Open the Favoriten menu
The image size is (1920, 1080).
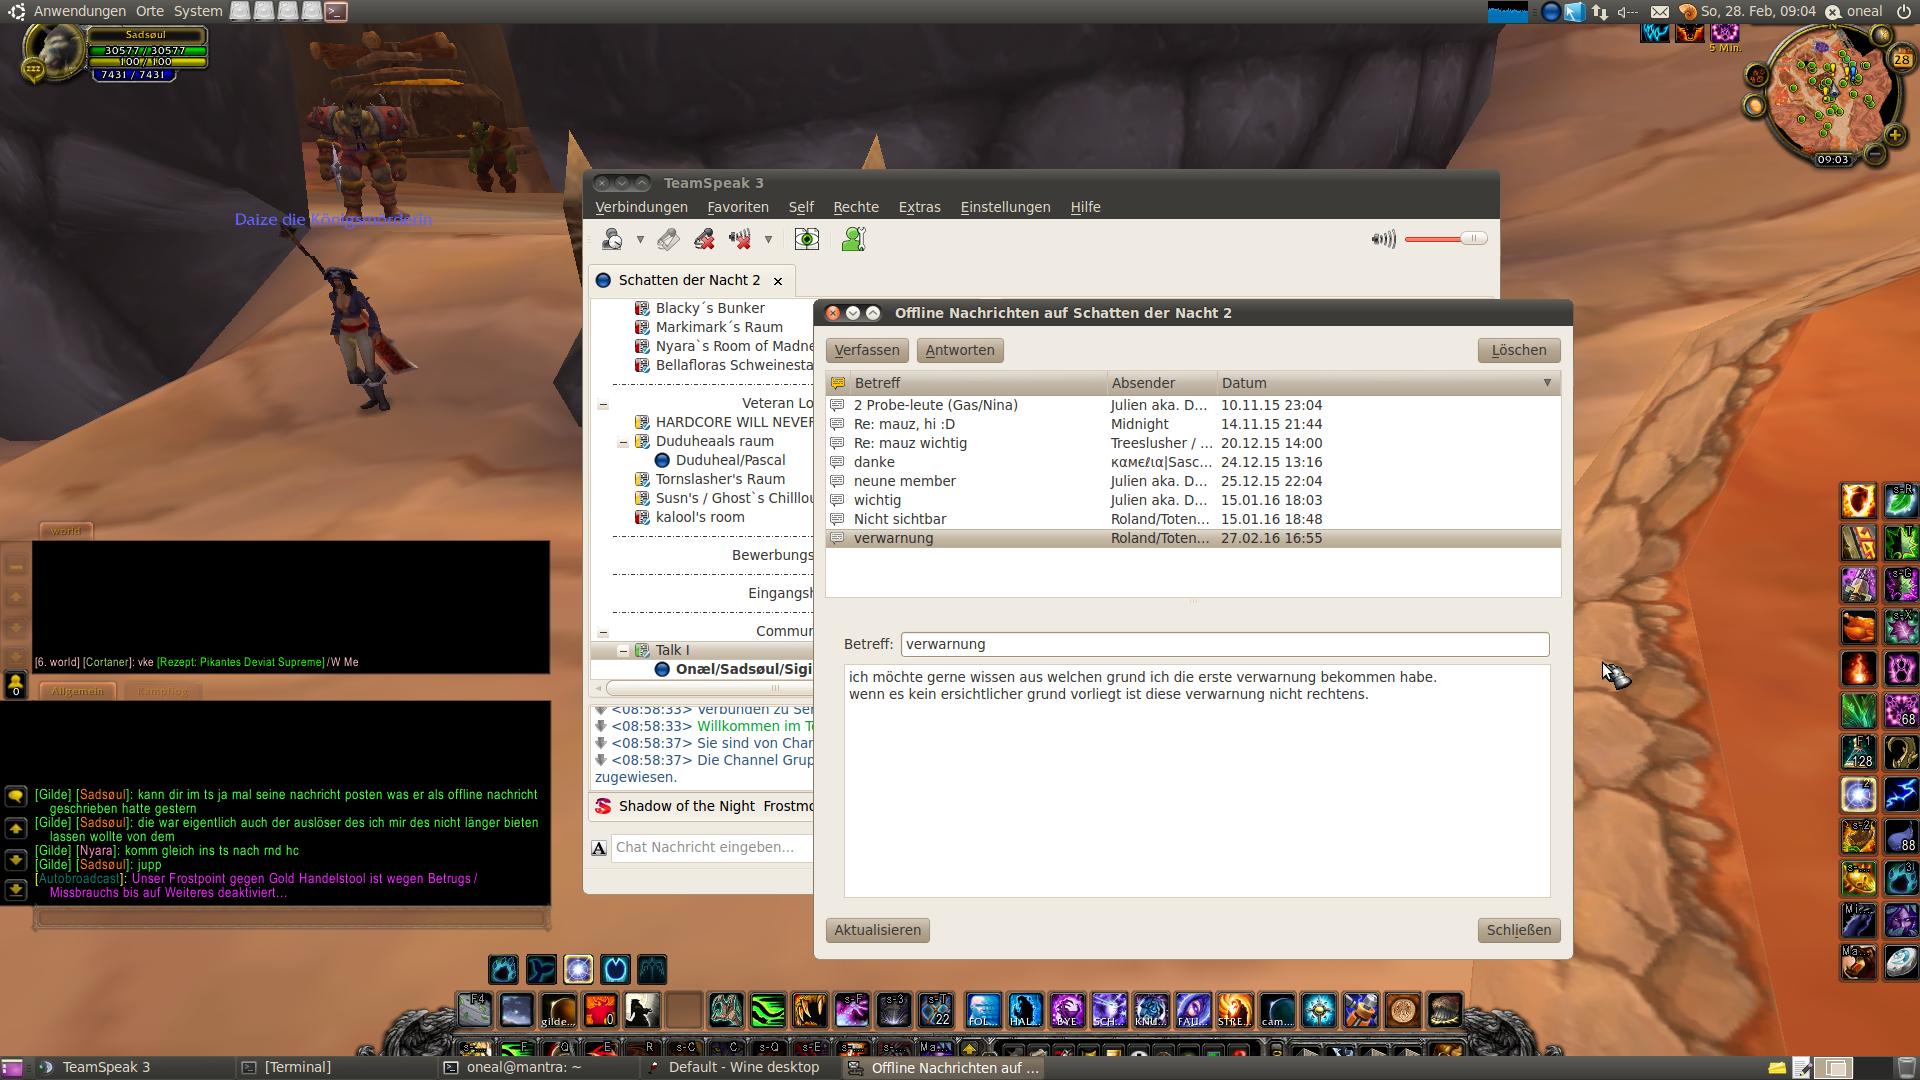pyautogui.click(x=738, y=207)
